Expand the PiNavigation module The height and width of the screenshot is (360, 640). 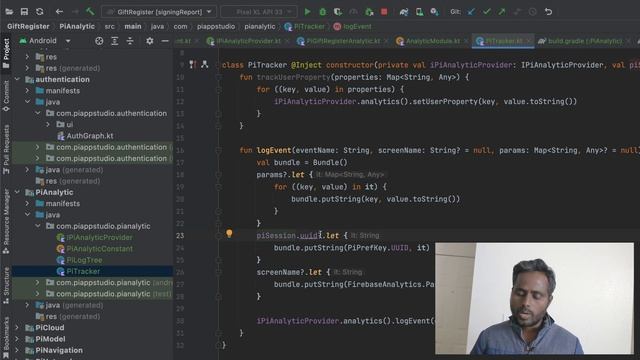(17, 350)
